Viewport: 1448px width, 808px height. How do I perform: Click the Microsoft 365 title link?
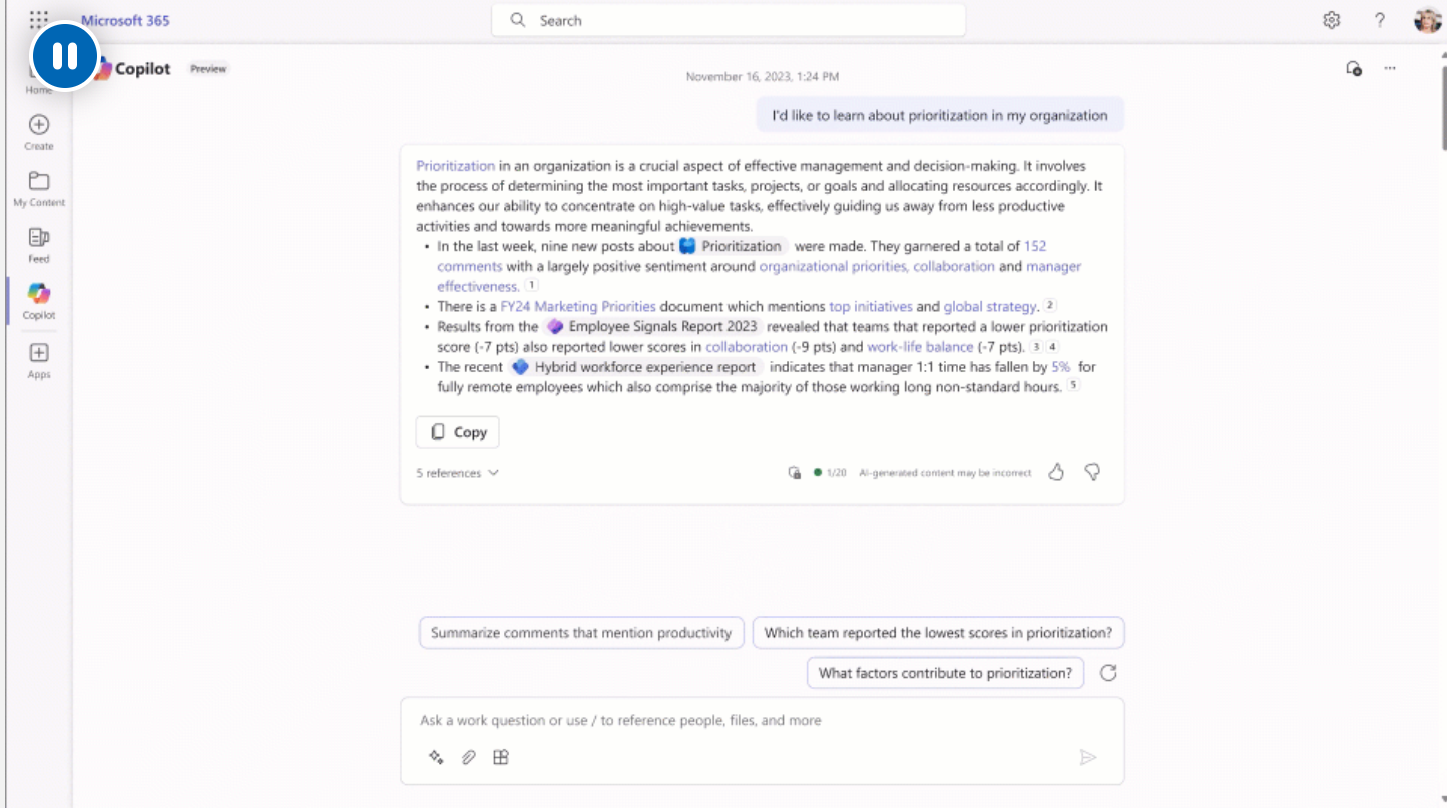[125, 20]
